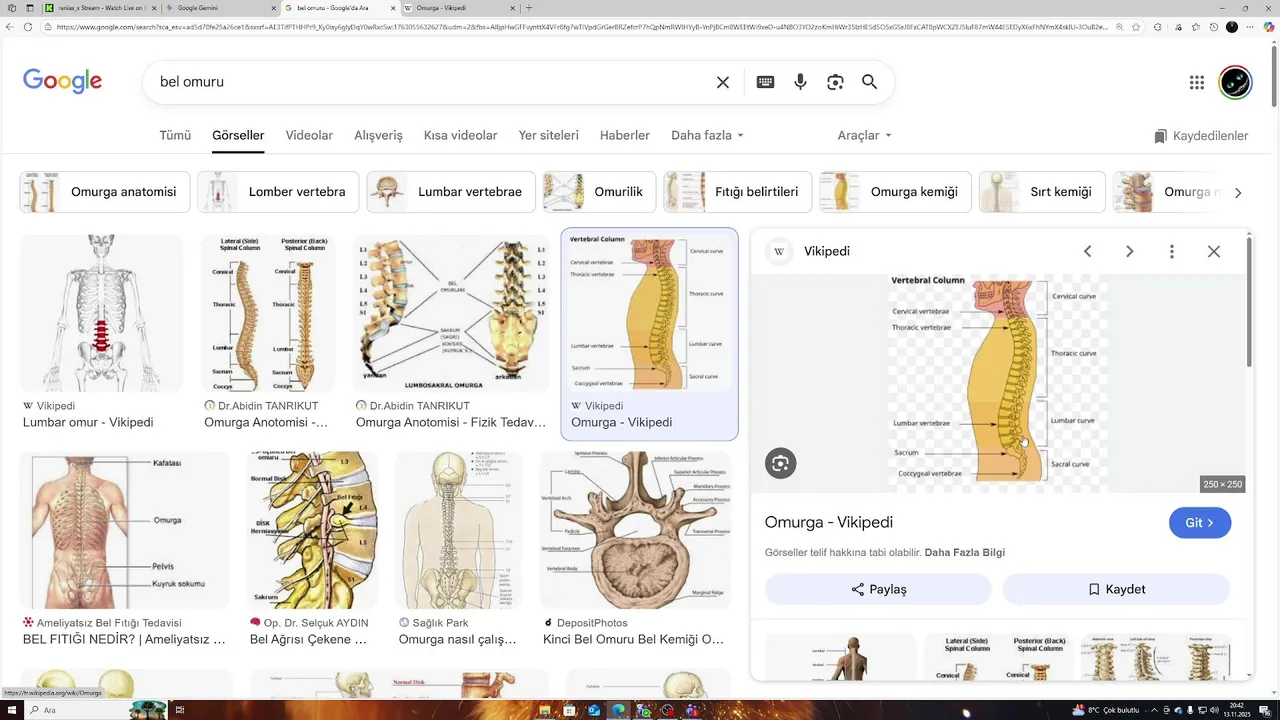
Task: Switch to the Videolar tab
Action: pyautogui.click(x=309, y=135)
